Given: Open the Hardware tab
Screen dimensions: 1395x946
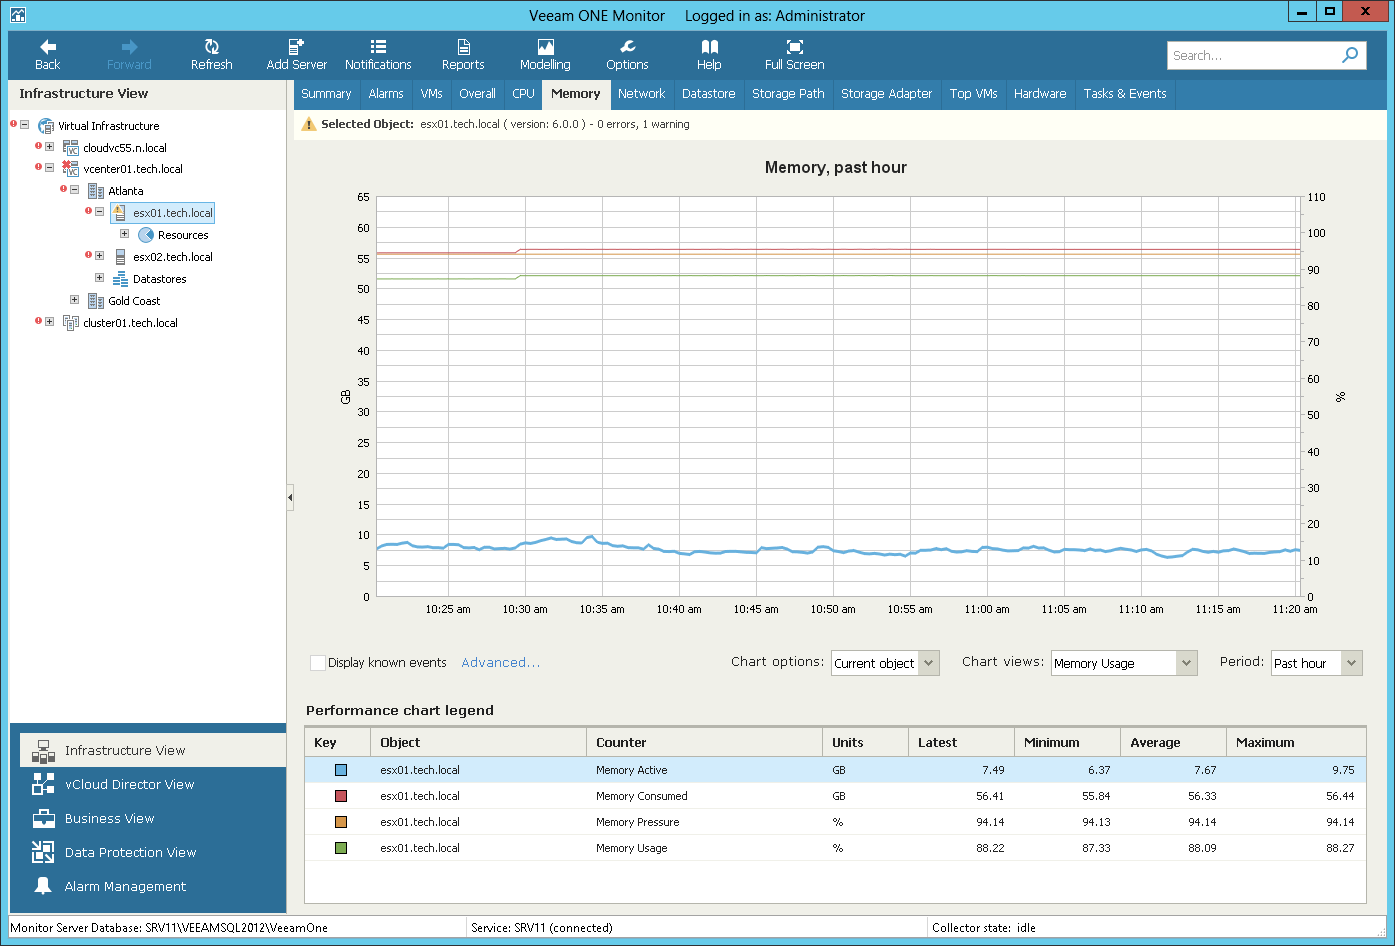Looking at the screenshot, I should [x=1040, y=94].
